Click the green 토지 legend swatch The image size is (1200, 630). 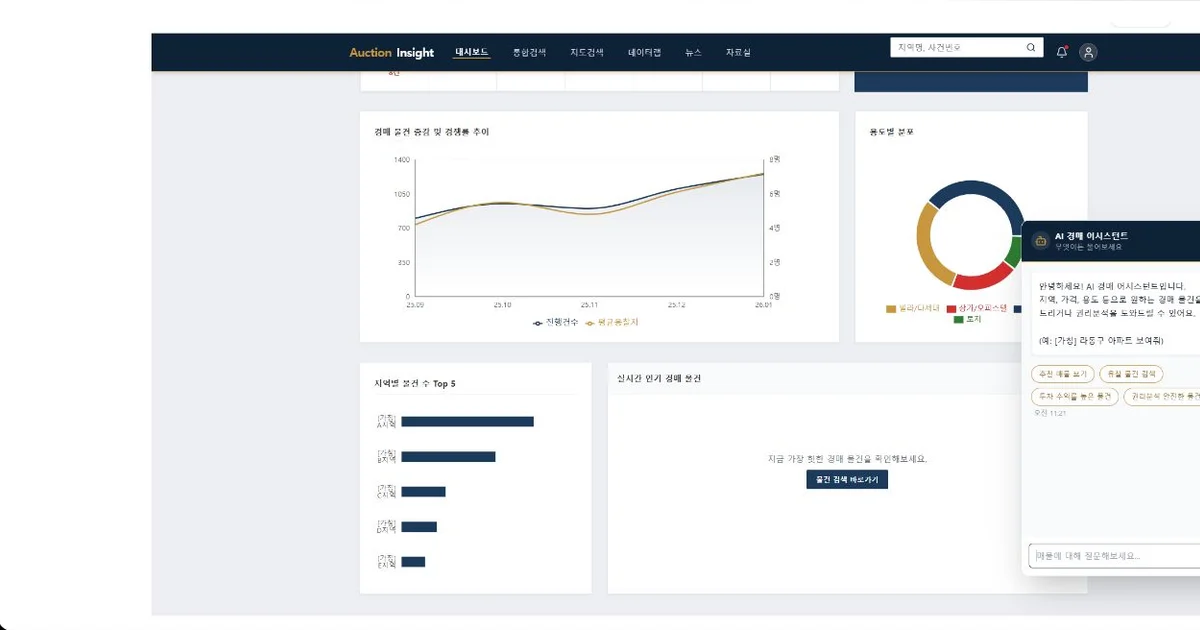click(x=959, y=319)
